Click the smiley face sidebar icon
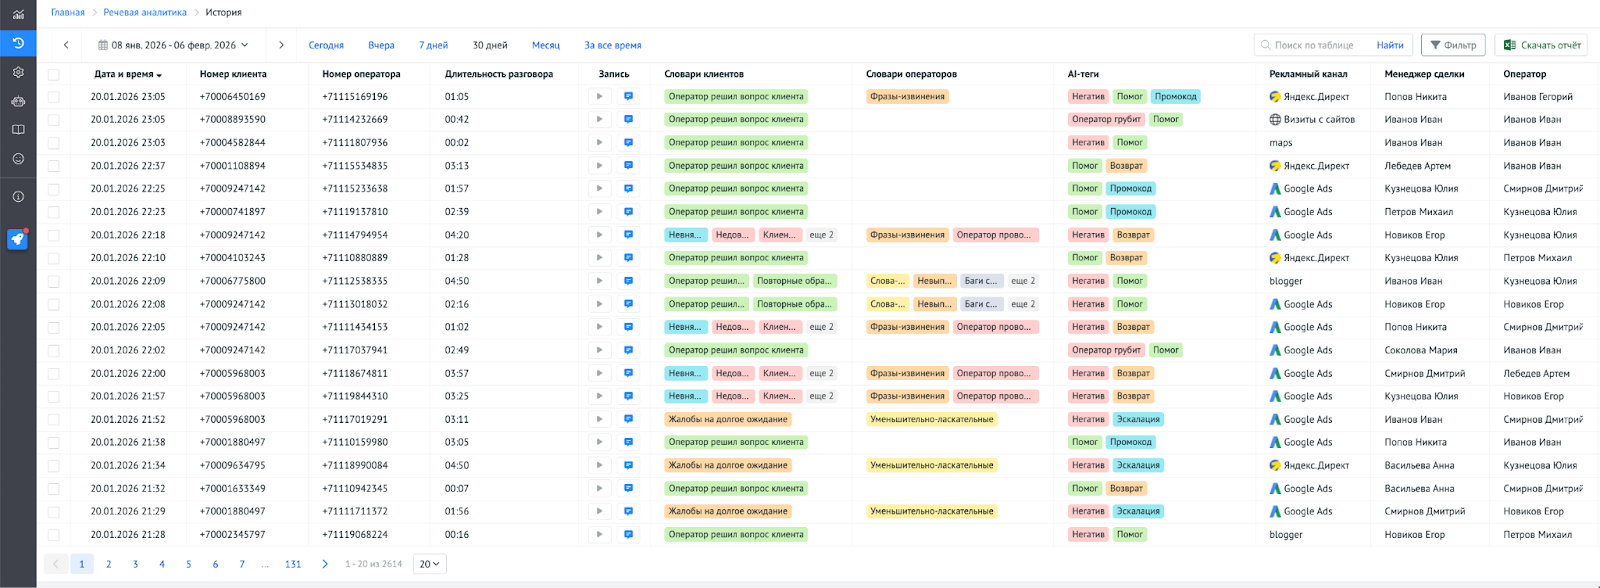Viewport: 1600px width, 588px height. coord(18,159)
